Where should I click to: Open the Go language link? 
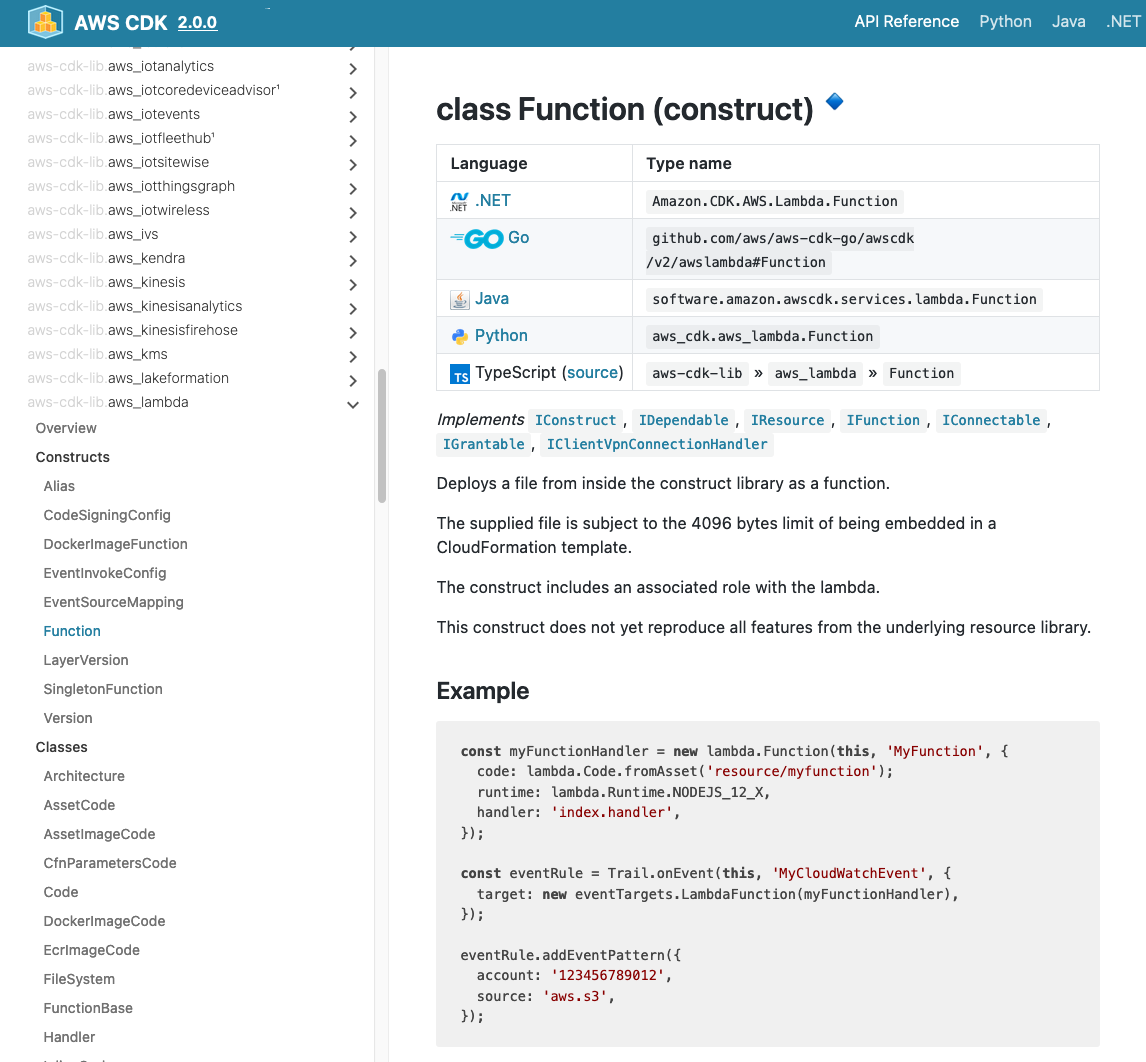click(x=518, y=238)
